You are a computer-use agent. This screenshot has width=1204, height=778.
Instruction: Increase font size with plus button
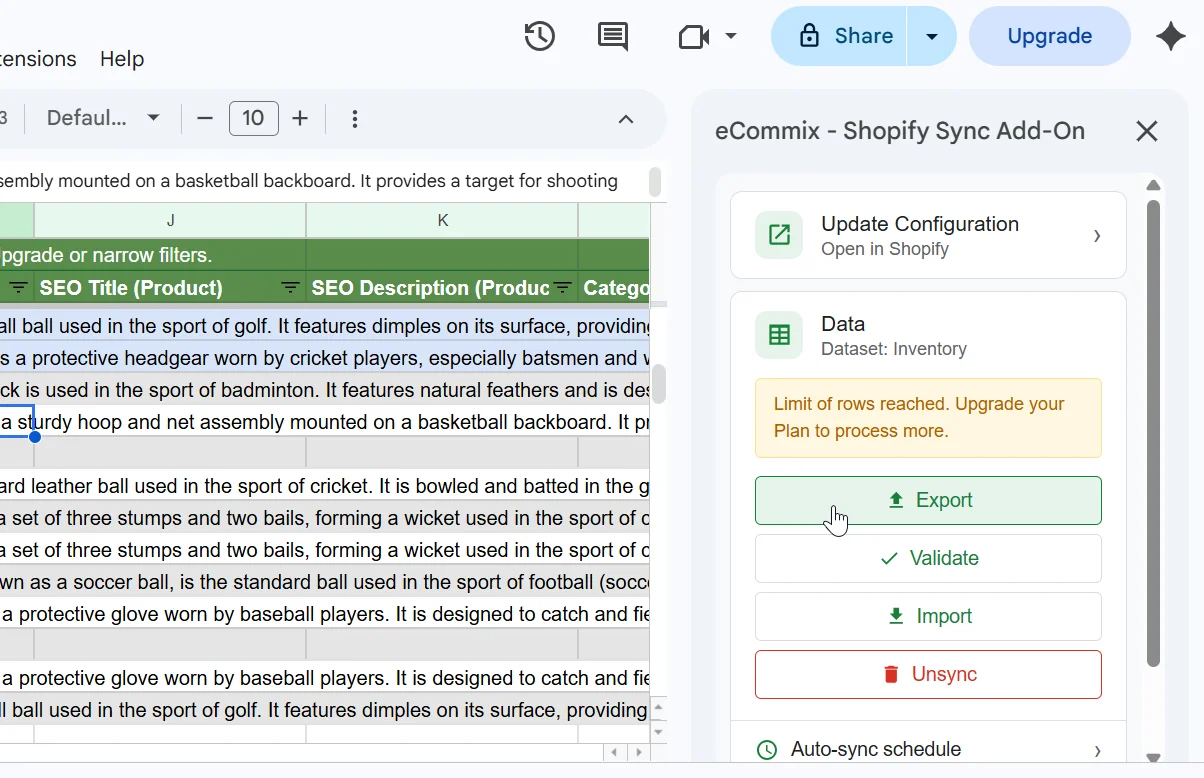300,118
